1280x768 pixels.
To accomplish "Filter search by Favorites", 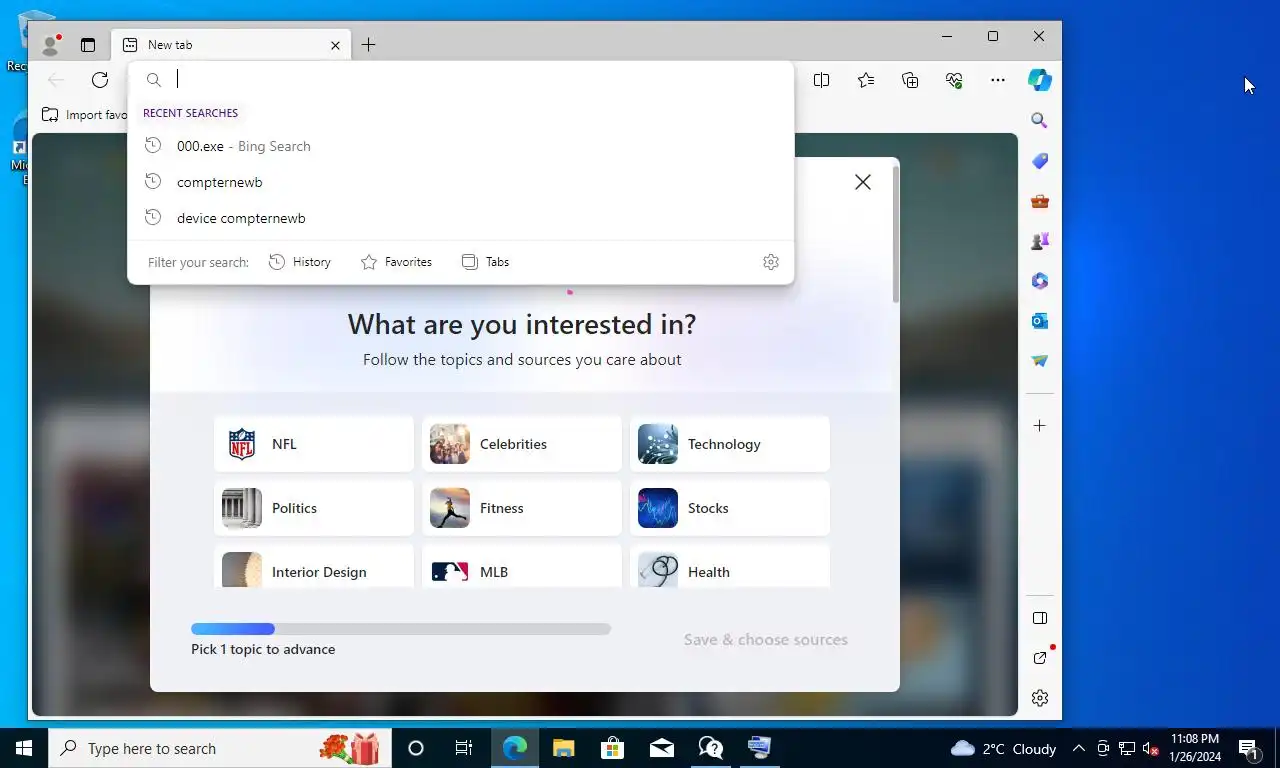I will 396,262.
